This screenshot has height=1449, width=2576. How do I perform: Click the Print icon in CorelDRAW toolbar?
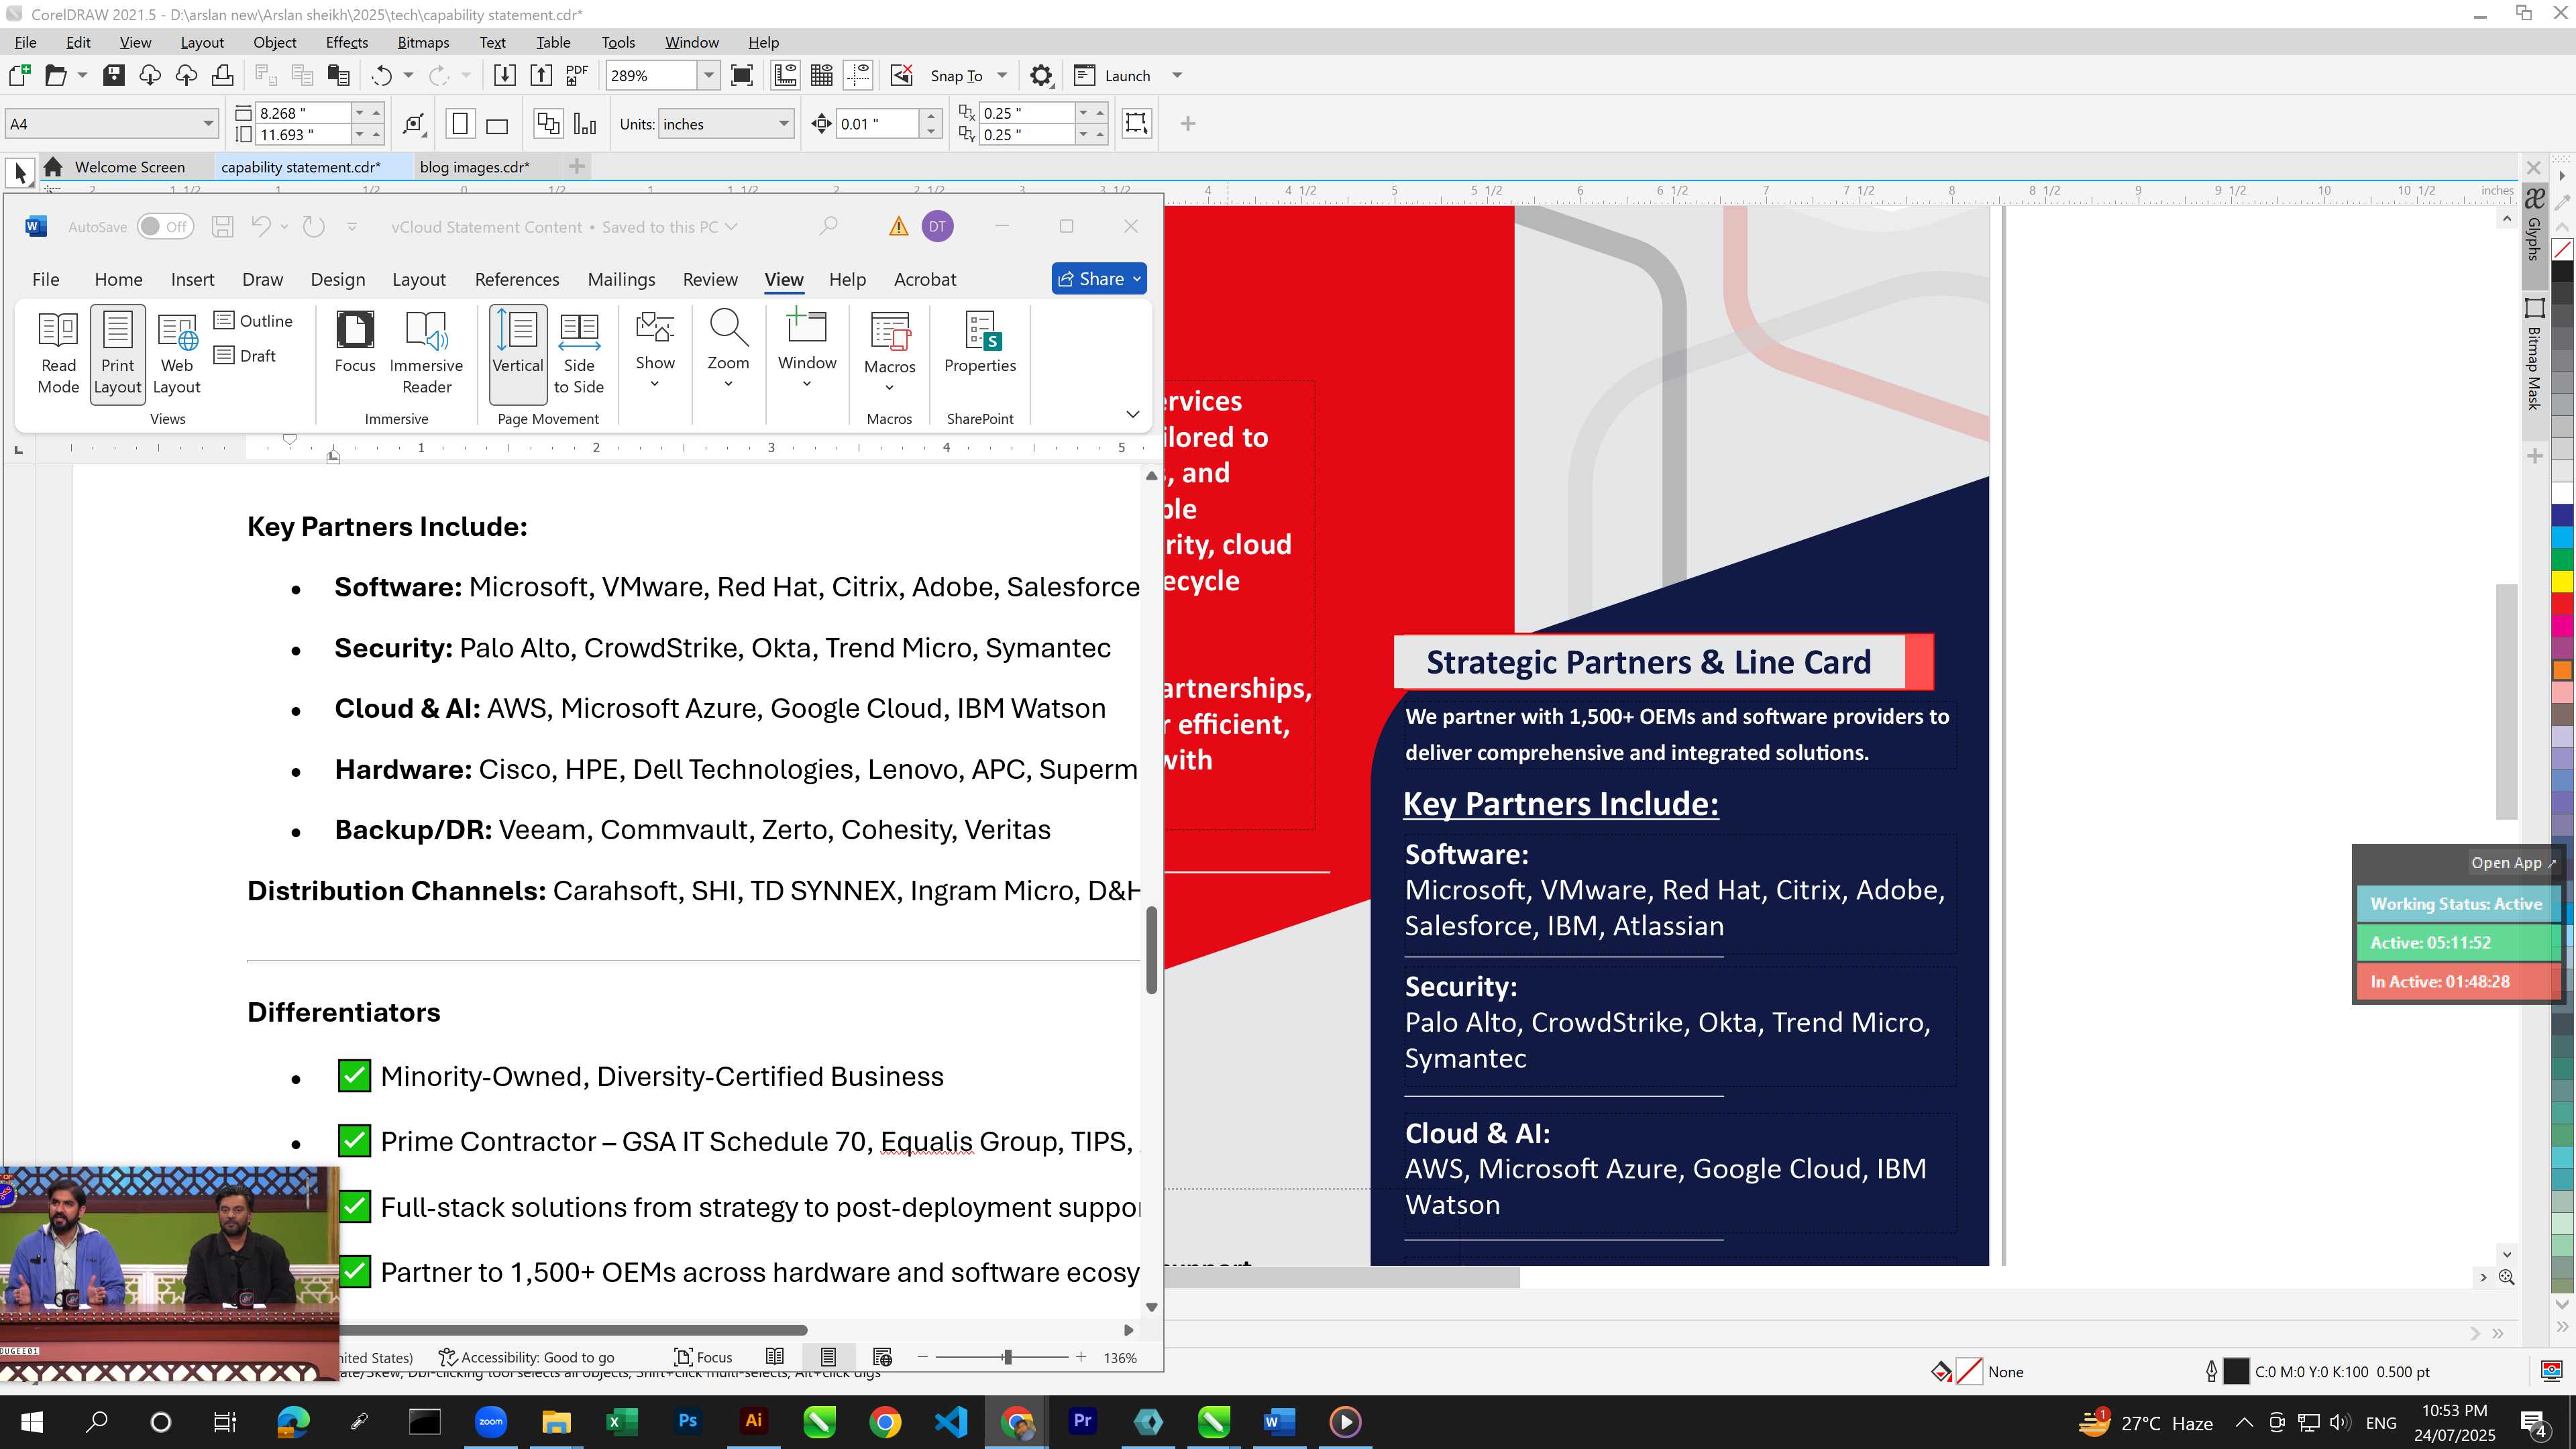tap(222, 75)
